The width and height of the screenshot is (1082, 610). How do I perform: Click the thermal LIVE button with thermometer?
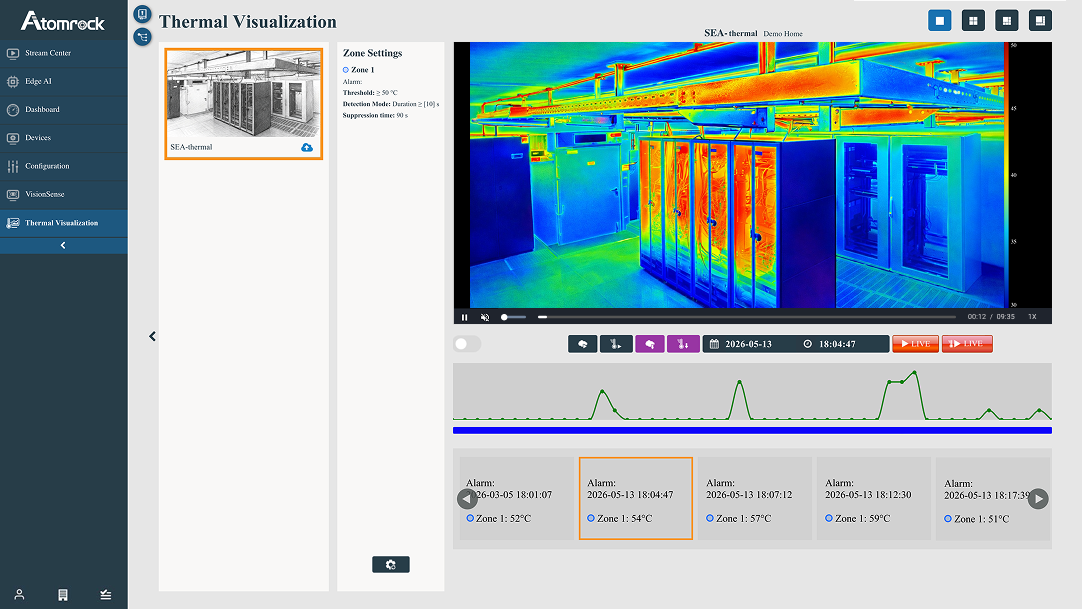(x=967, y=344)
